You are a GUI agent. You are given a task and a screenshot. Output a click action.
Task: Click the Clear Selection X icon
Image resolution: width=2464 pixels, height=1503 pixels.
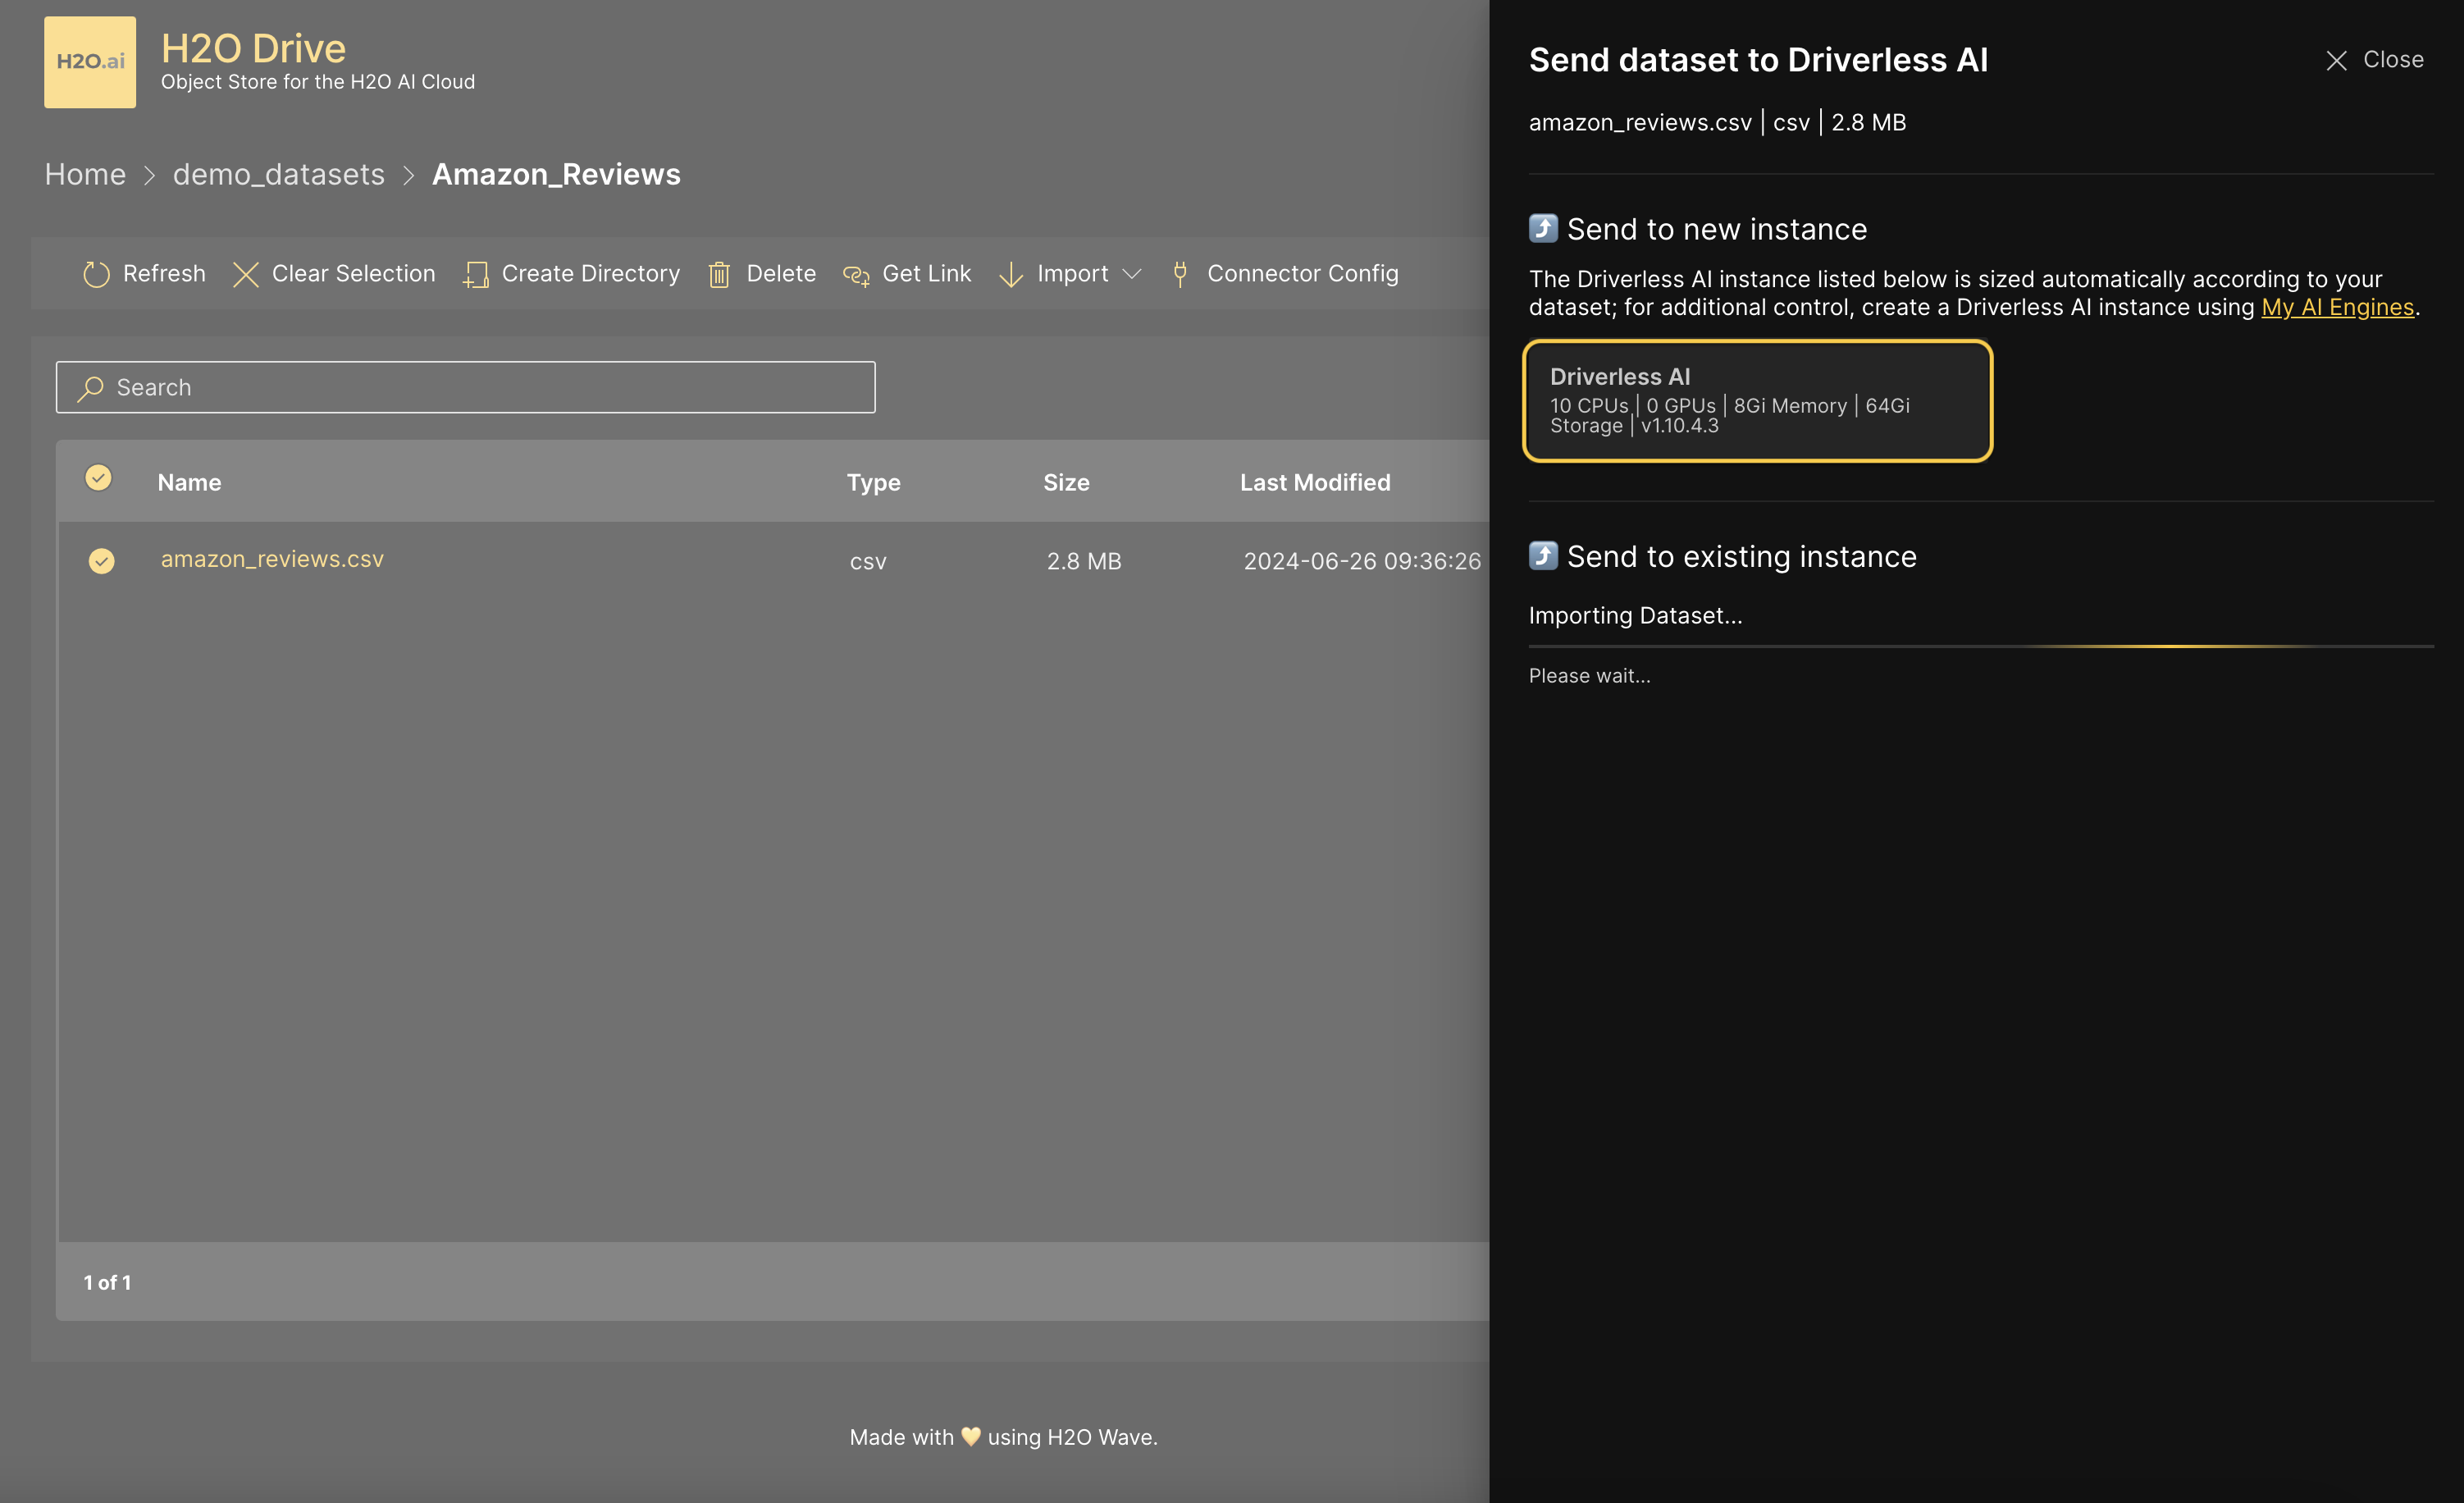click(x=245, y=274)
